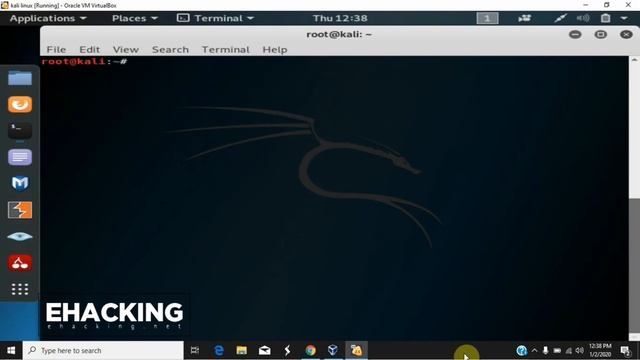Image resolution: width=640 pixels, height=360 pixels.
Task: Open the Applications menu in top bar
Action: (x=48, y=18)
